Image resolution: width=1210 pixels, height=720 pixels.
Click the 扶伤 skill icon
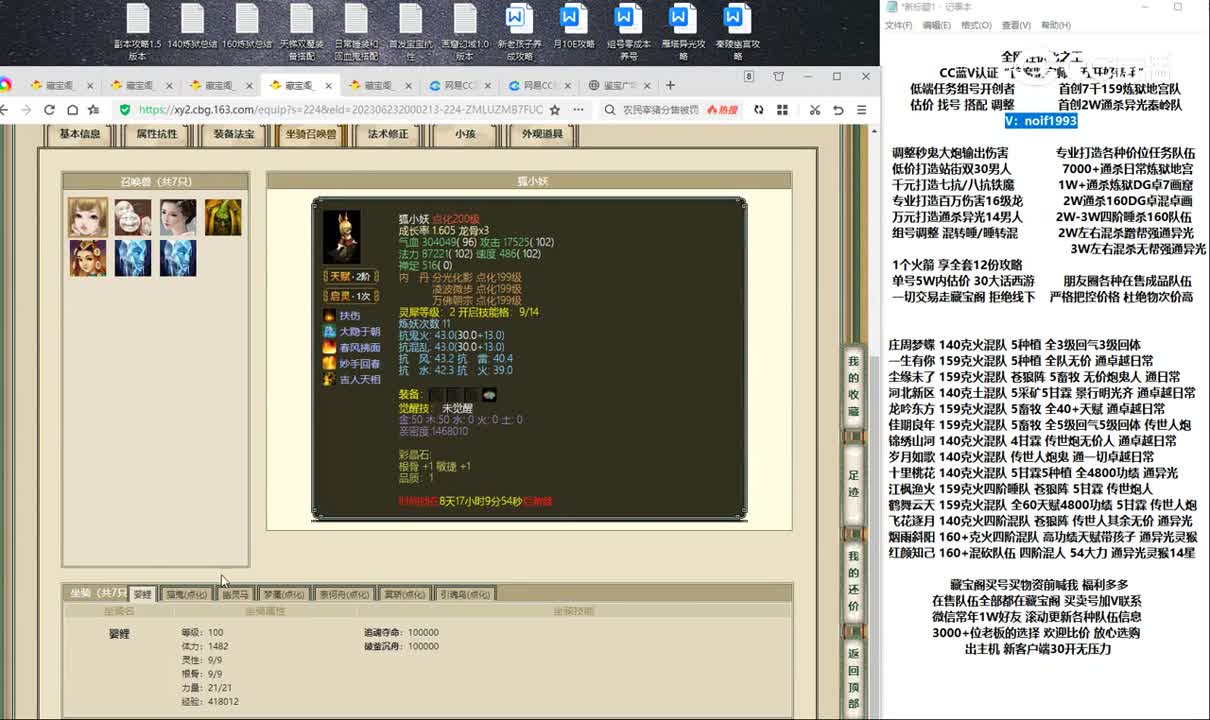click(x=329, y=315)
